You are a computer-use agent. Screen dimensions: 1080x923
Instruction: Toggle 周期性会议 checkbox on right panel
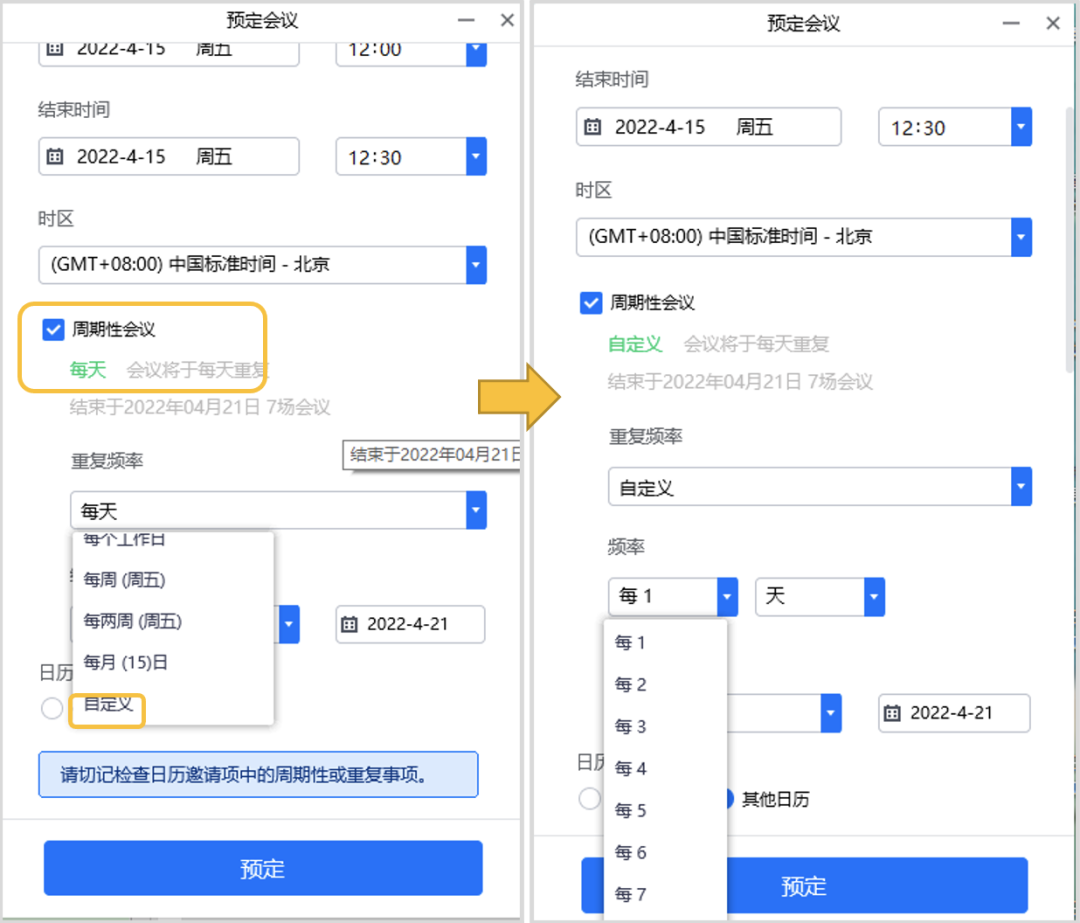click(590, 304)
